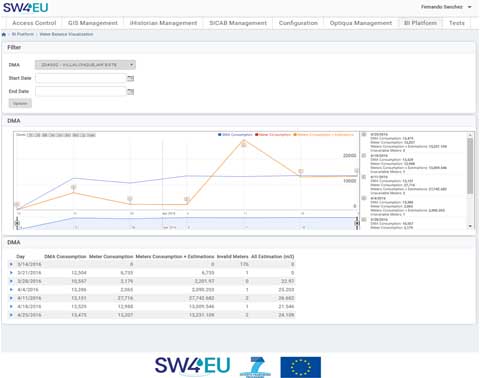The image size is (480, 378).
Task: Select the 4/18/2016 annotation flag icon
Action: coord(364,156)
